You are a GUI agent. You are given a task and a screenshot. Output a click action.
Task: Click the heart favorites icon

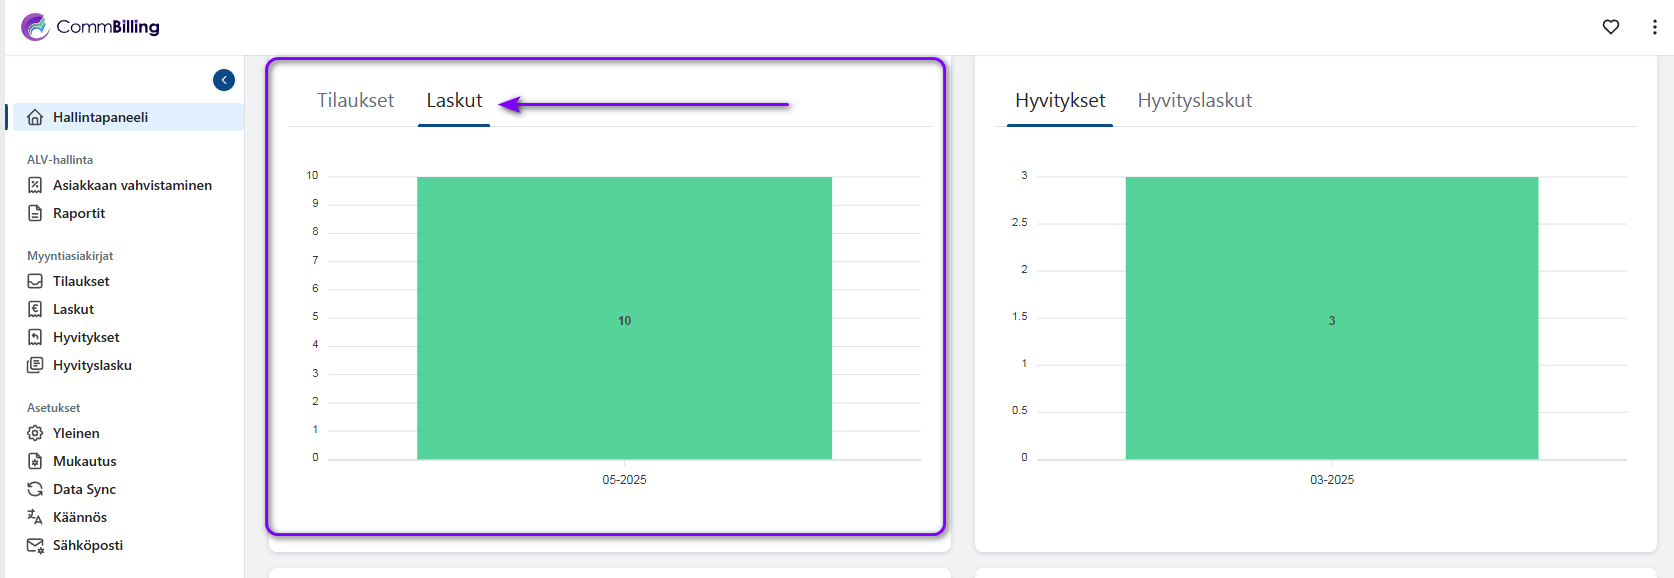[x=1610, y=27]
